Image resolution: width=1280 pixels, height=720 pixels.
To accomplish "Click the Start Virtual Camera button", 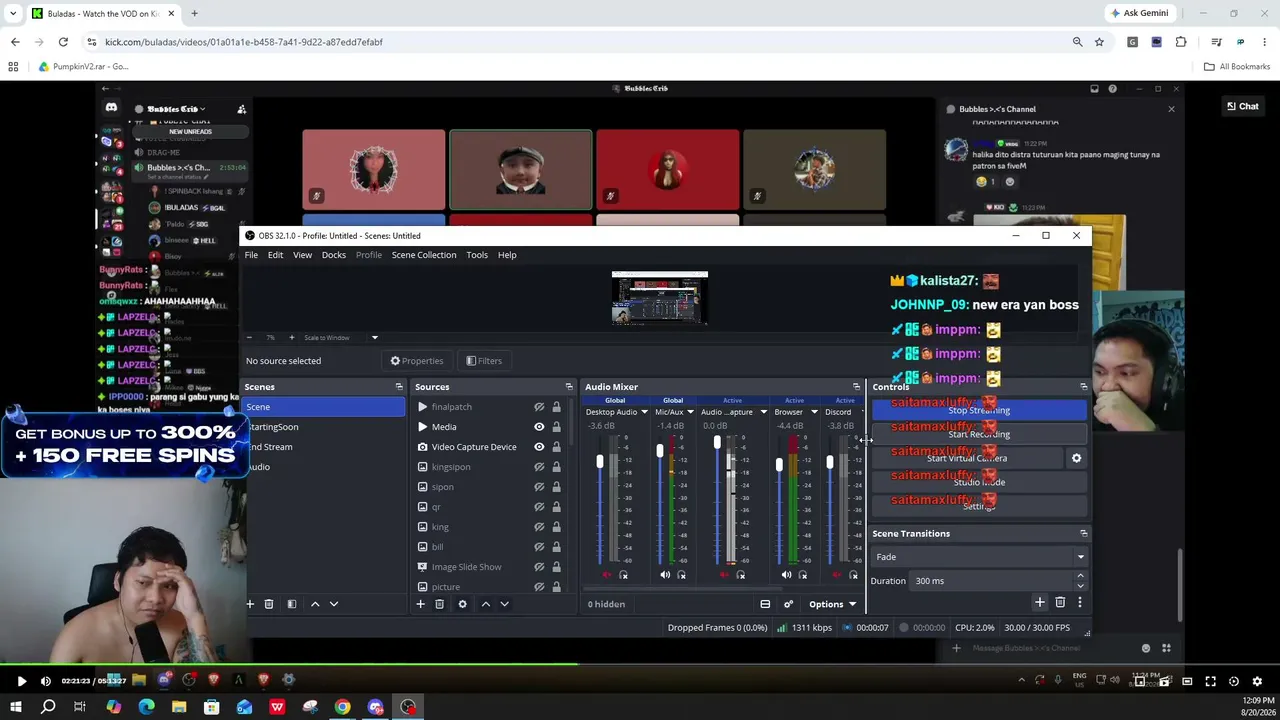I will point(967,458).
